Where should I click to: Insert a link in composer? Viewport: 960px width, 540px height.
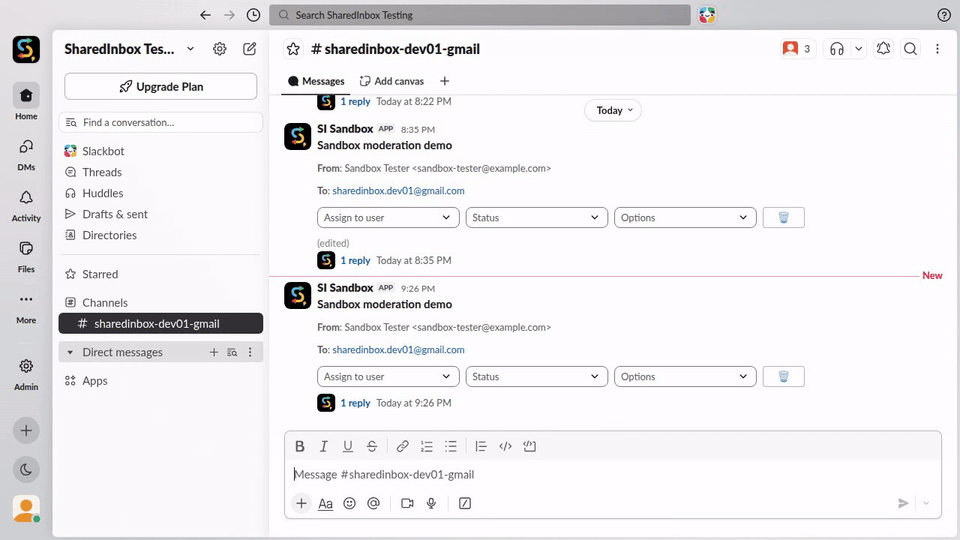tap(402, 446)
